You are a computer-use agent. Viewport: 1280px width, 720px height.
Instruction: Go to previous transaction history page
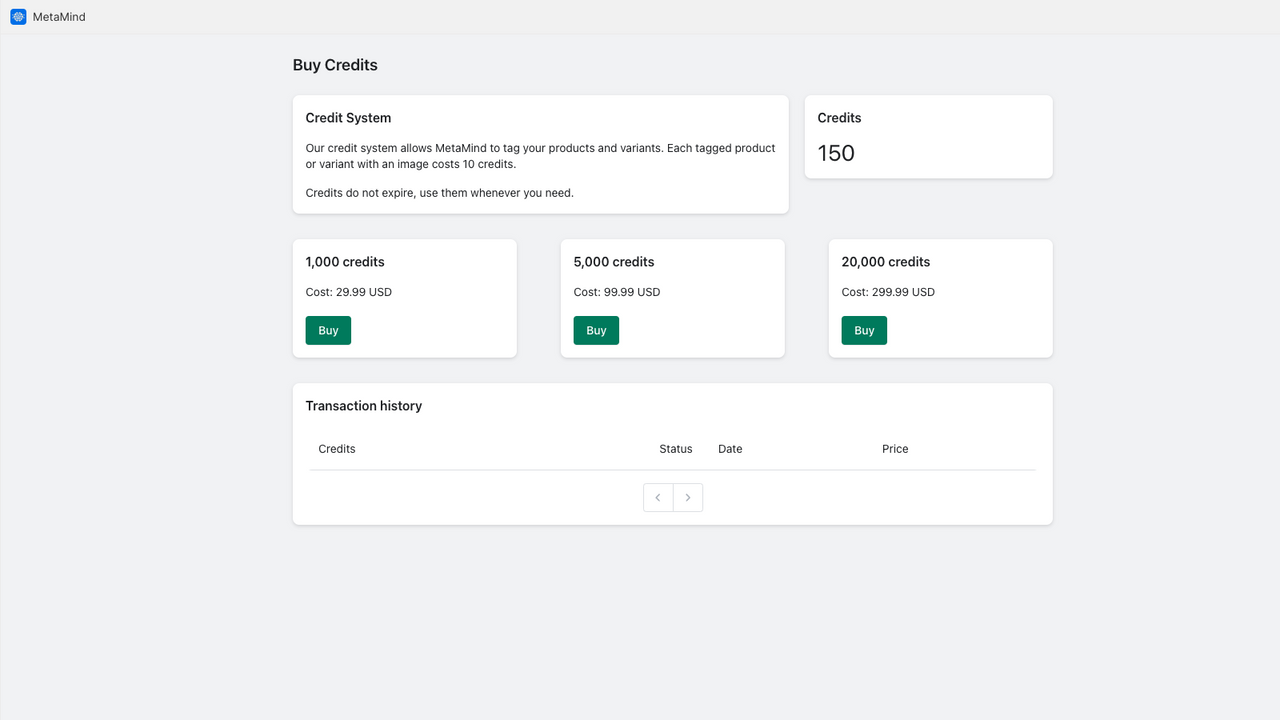[x=657, y=497]
